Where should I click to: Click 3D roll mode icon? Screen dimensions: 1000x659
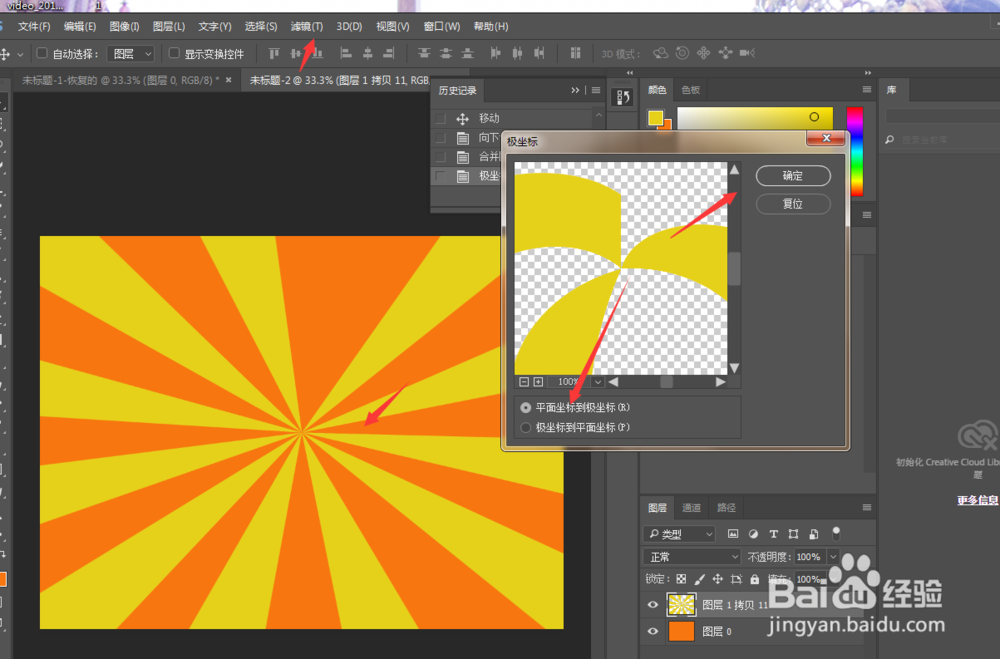click(682, 53)
